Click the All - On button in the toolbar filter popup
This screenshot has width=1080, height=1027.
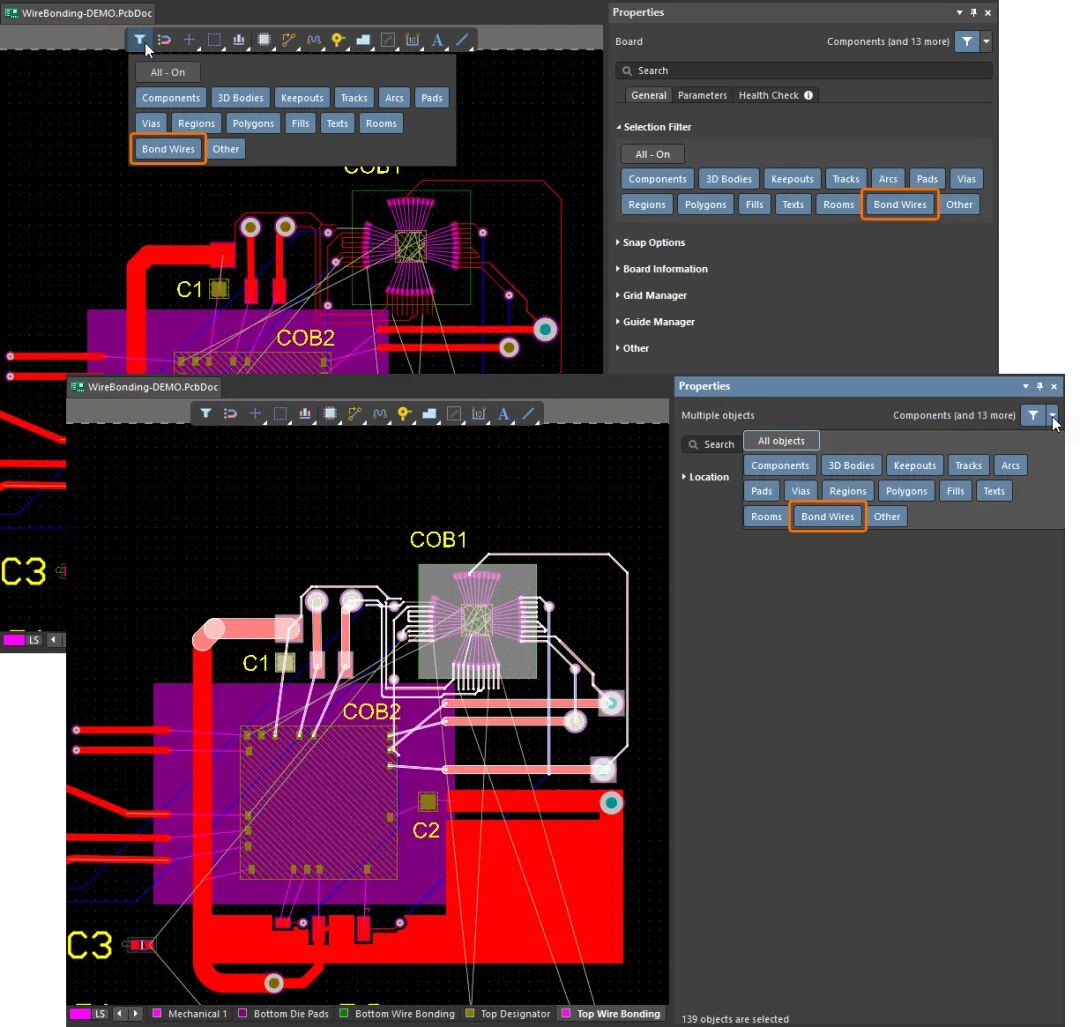168,72
